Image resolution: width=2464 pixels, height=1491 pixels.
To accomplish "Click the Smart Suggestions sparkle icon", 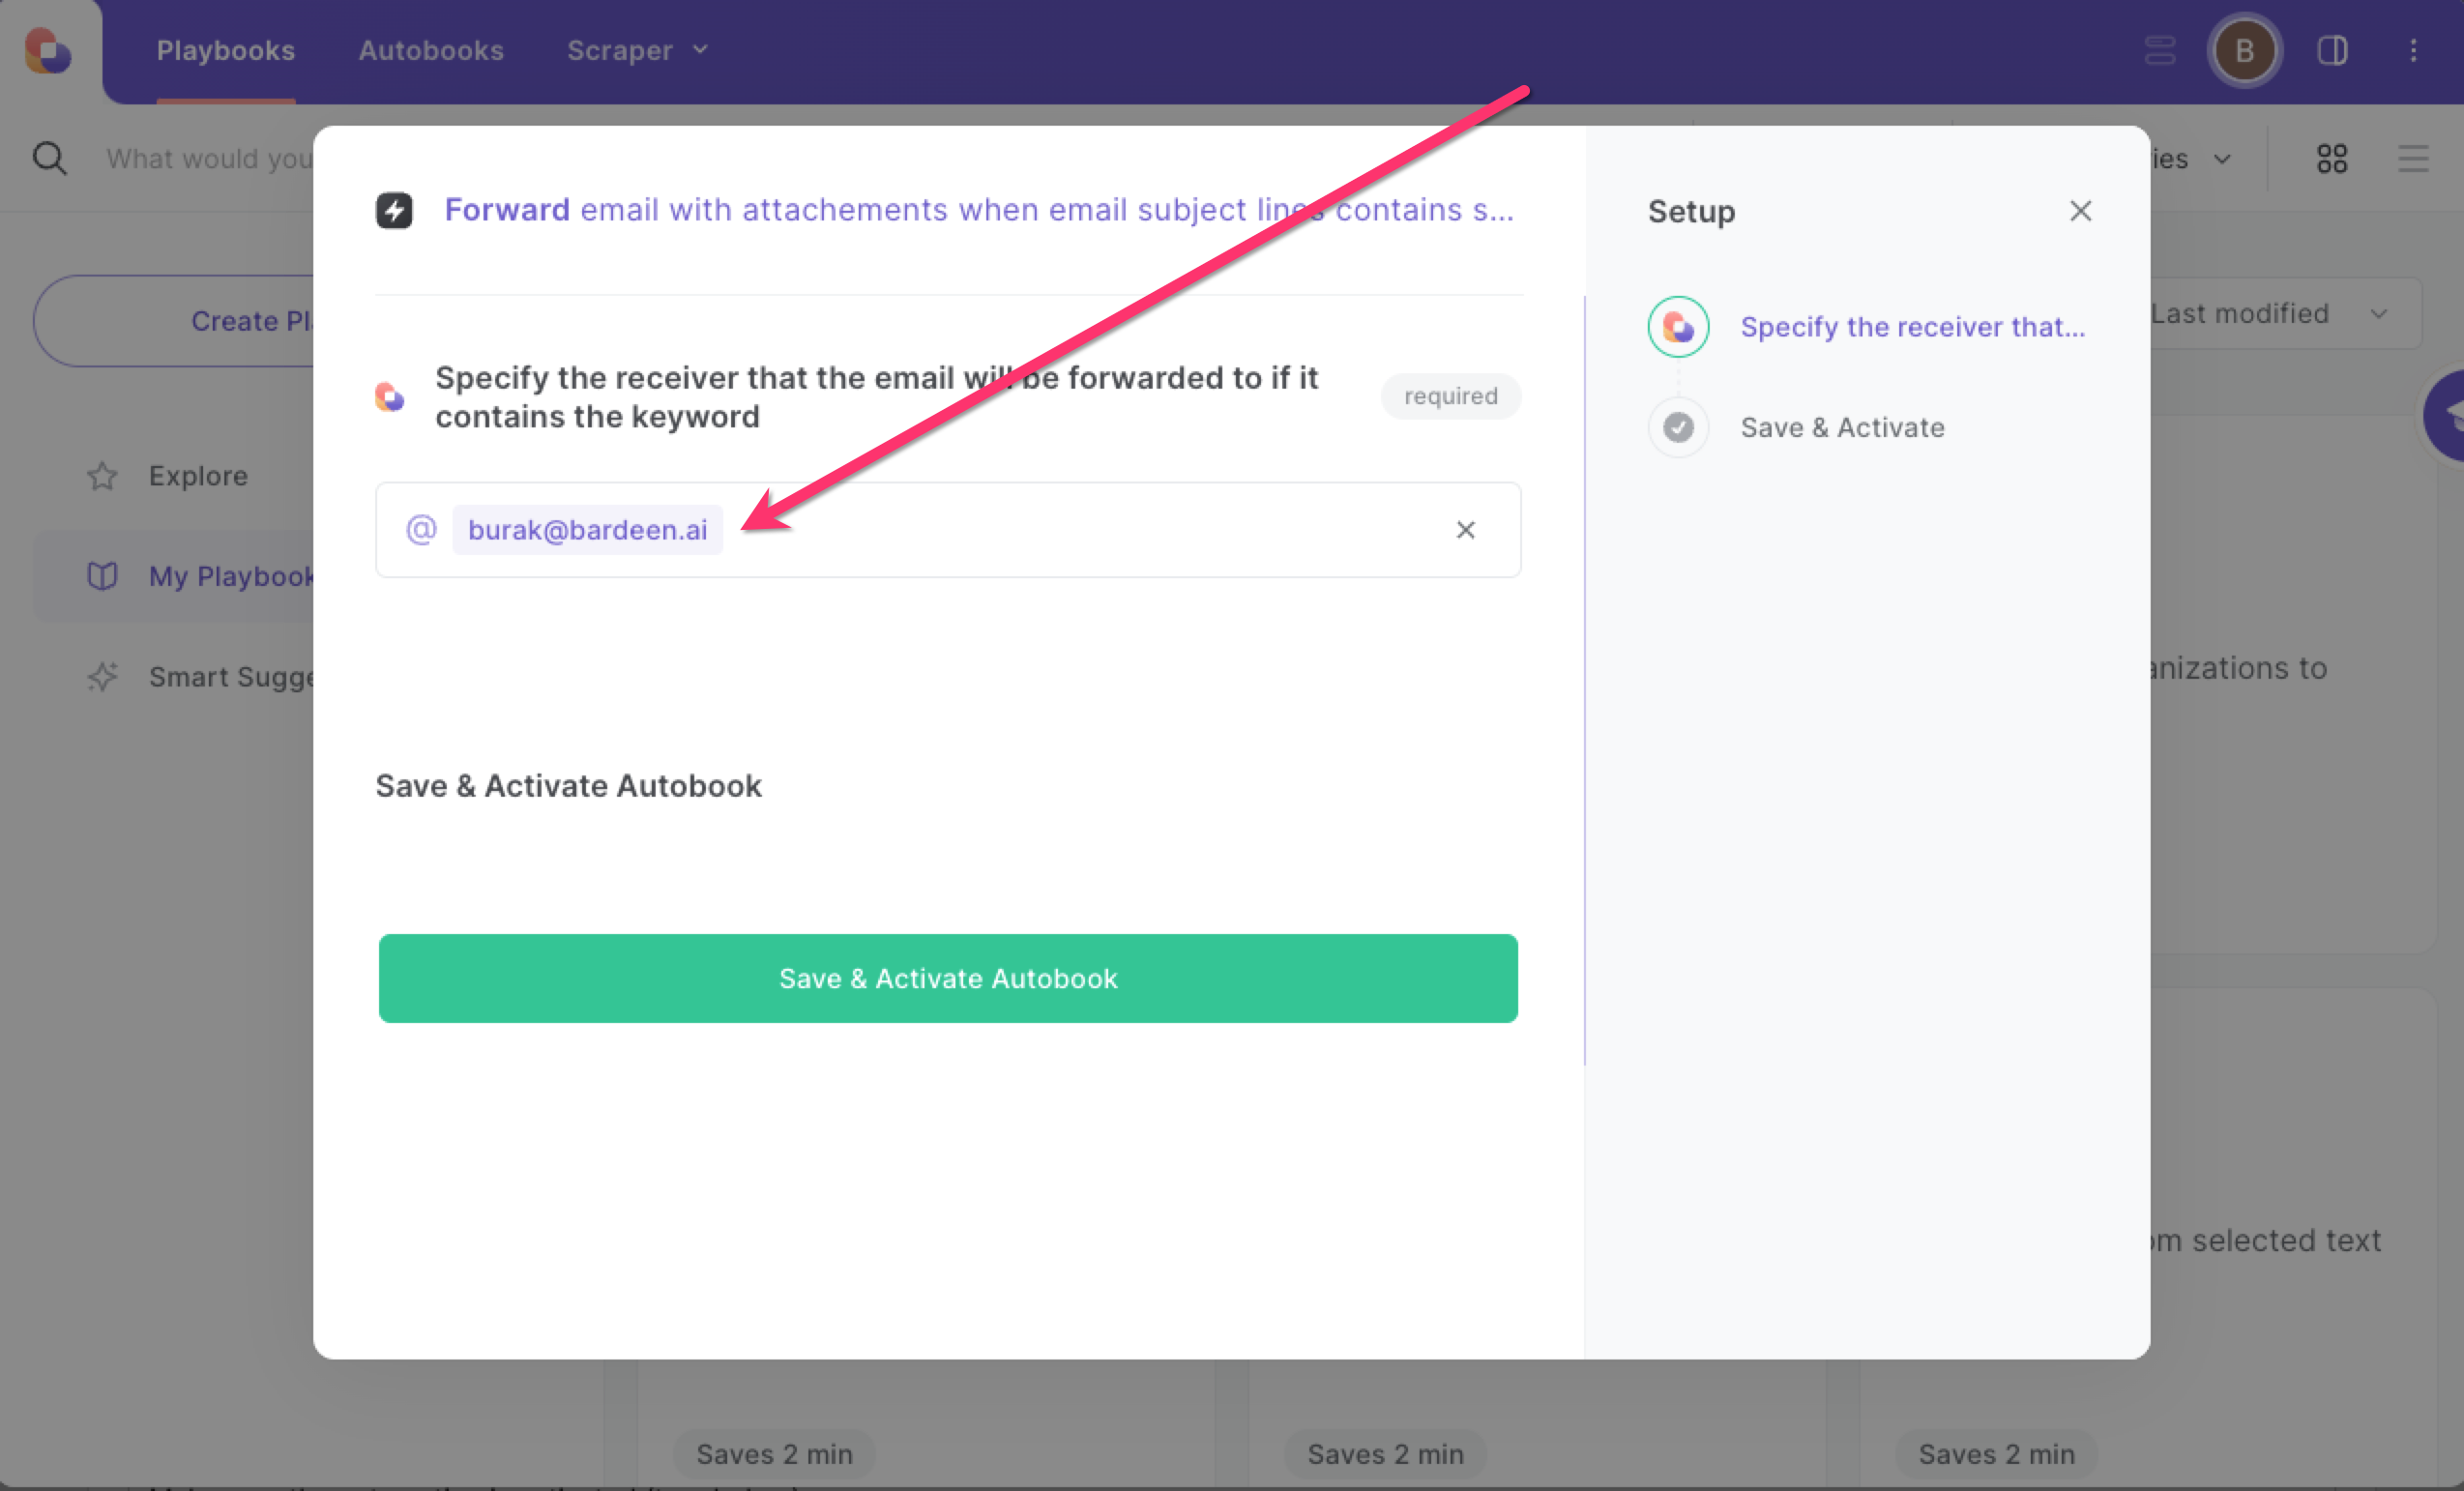I will [102, 677].
